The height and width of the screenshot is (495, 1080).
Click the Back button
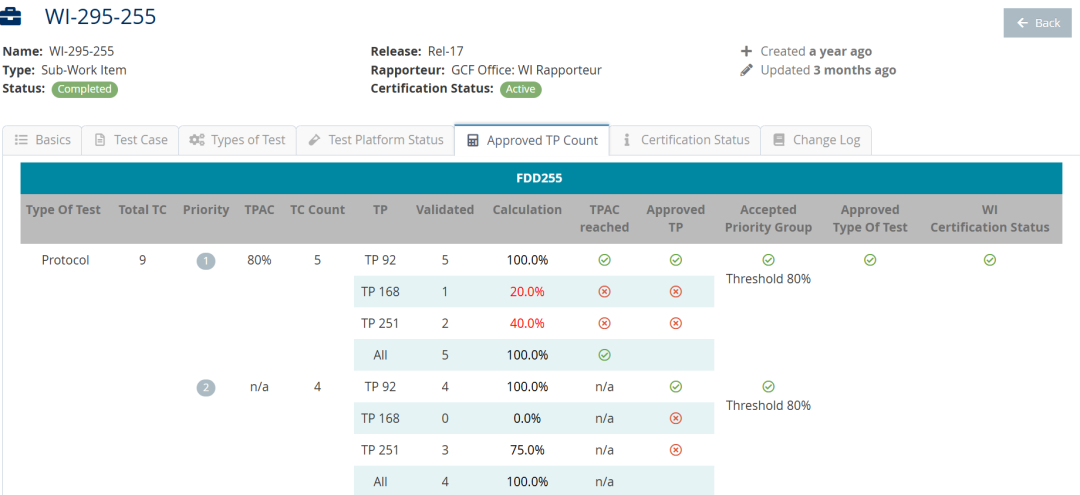[x=1037, y=23]
